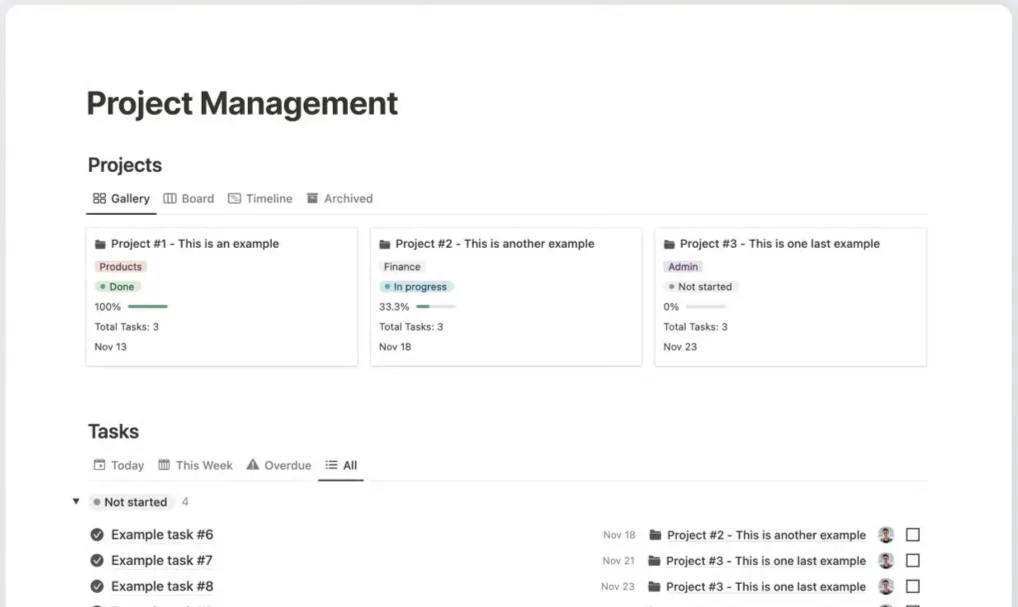
Task: Click the assignee avatar on Example task #6 row
Action: pyautogui.click(x=885, y=535)
